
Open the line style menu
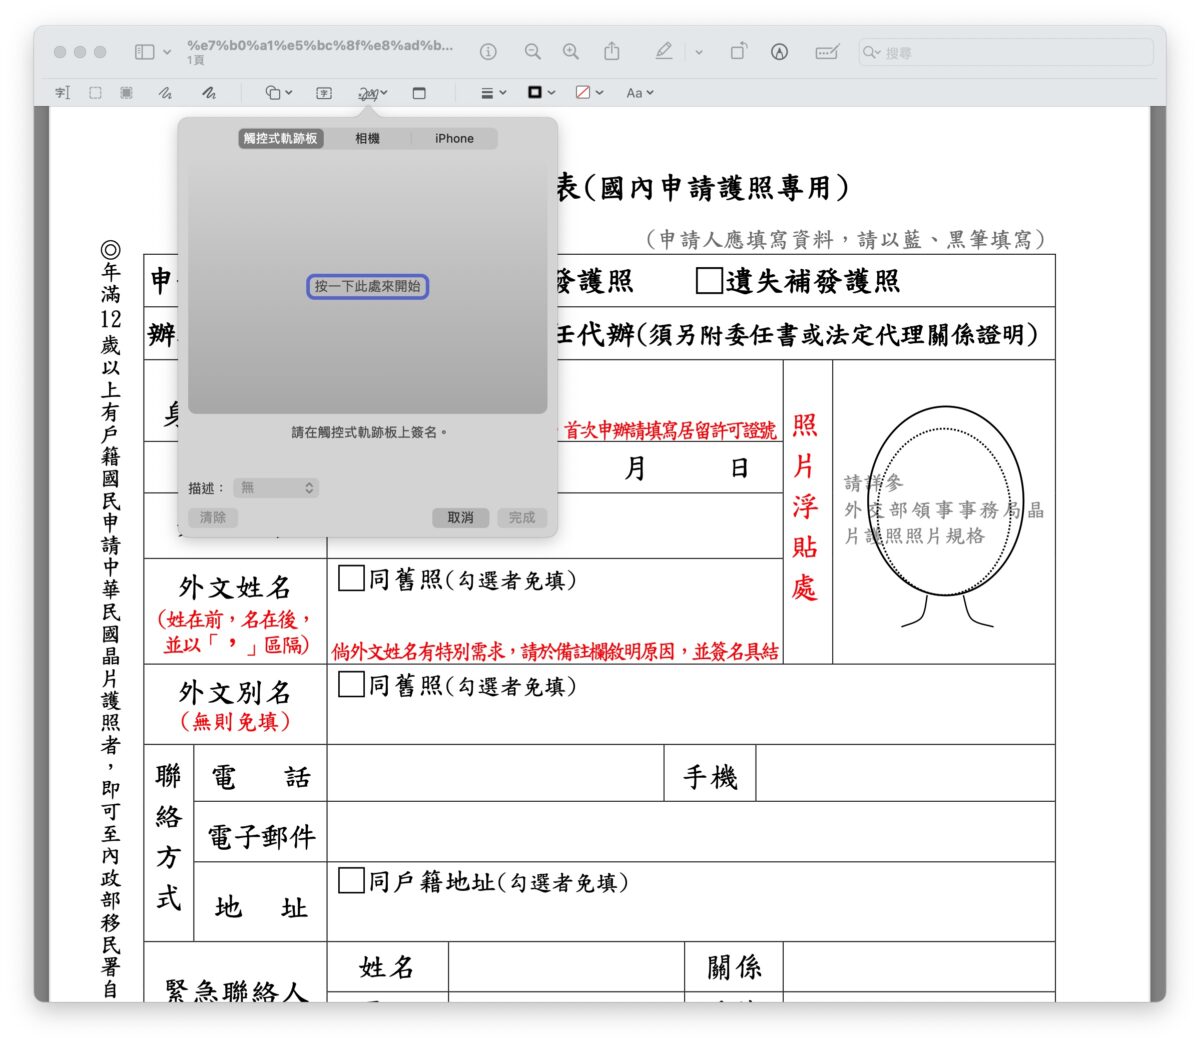[x=494, y=93]
